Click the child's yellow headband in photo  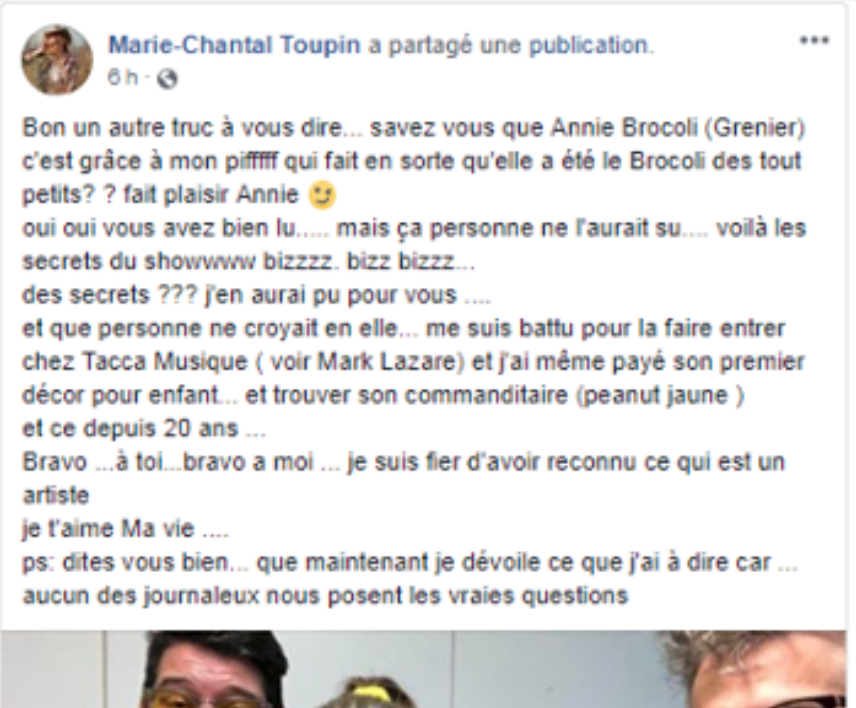point(372,694)
